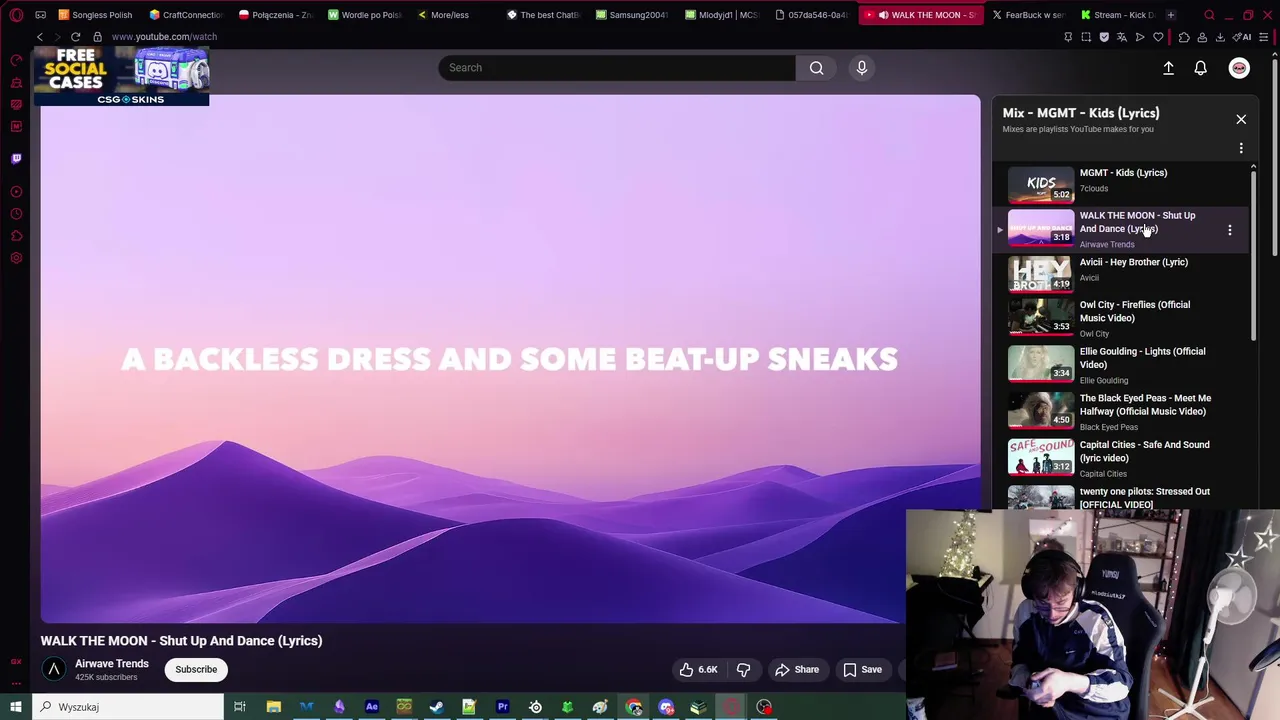Like the video with 6.6K likes
The width and height of the screenshot is (1280, 720).
698,670
